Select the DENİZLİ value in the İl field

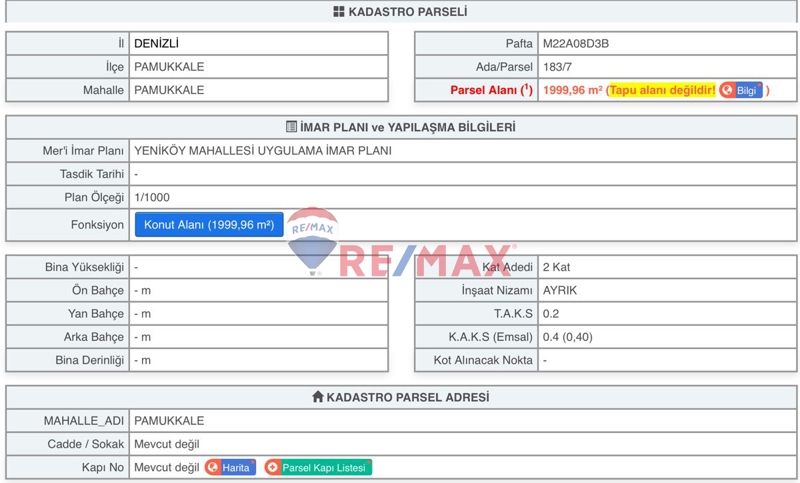point(156,44)
